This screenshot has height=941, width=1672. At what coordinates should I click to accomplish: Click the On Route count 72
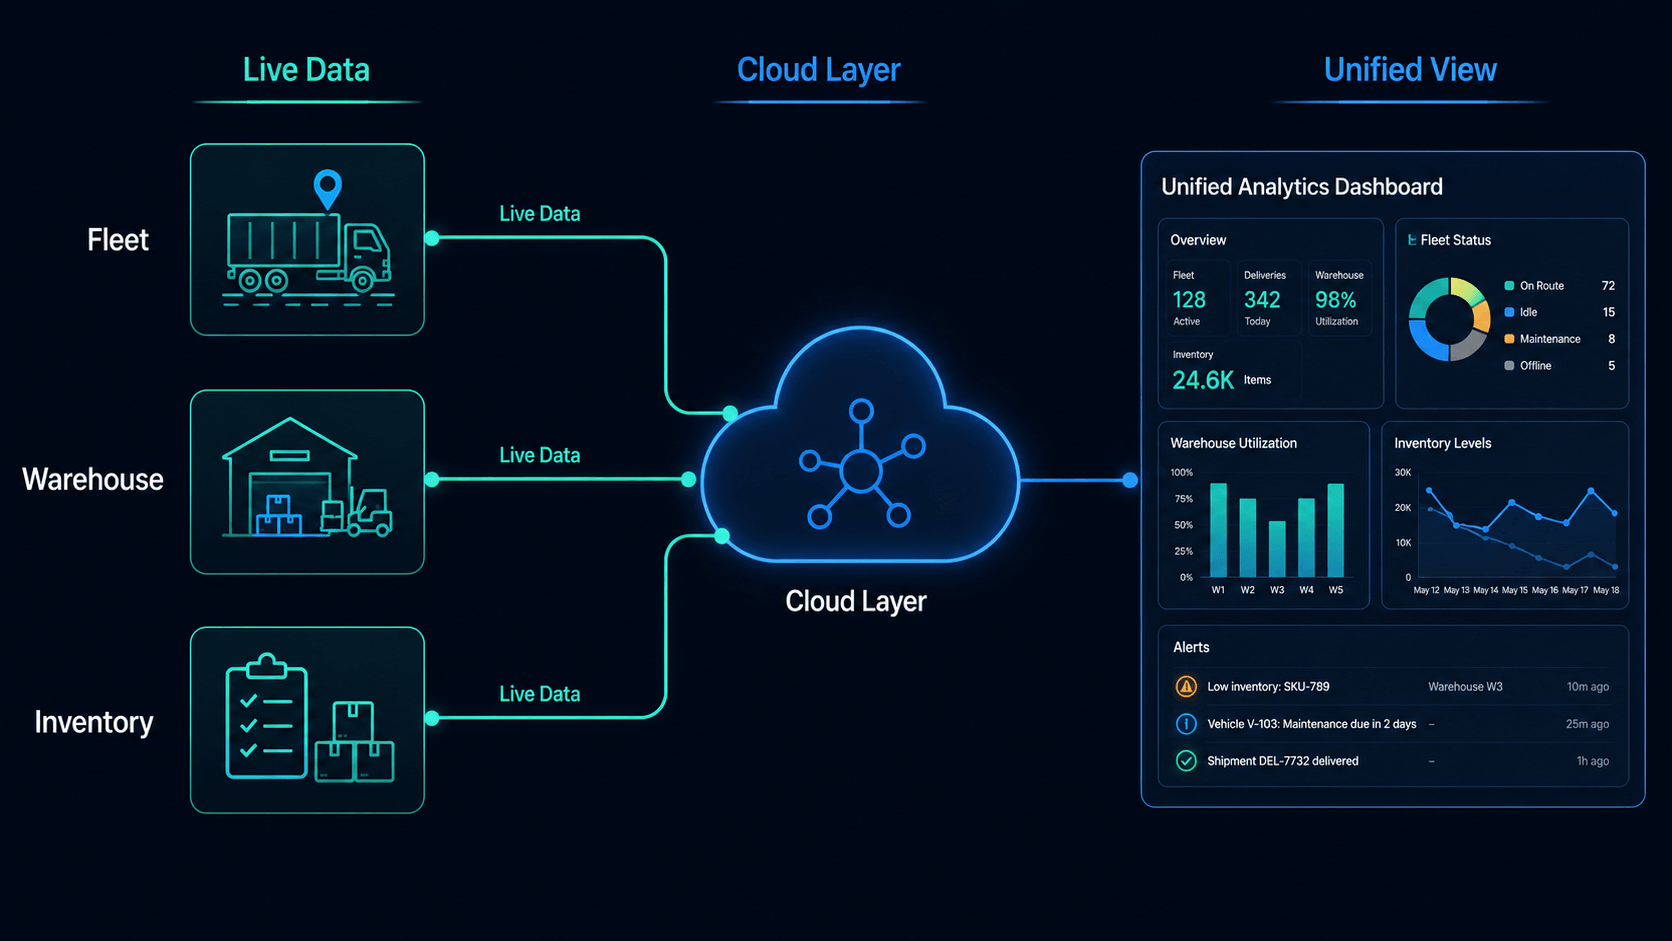(1608, 286)
